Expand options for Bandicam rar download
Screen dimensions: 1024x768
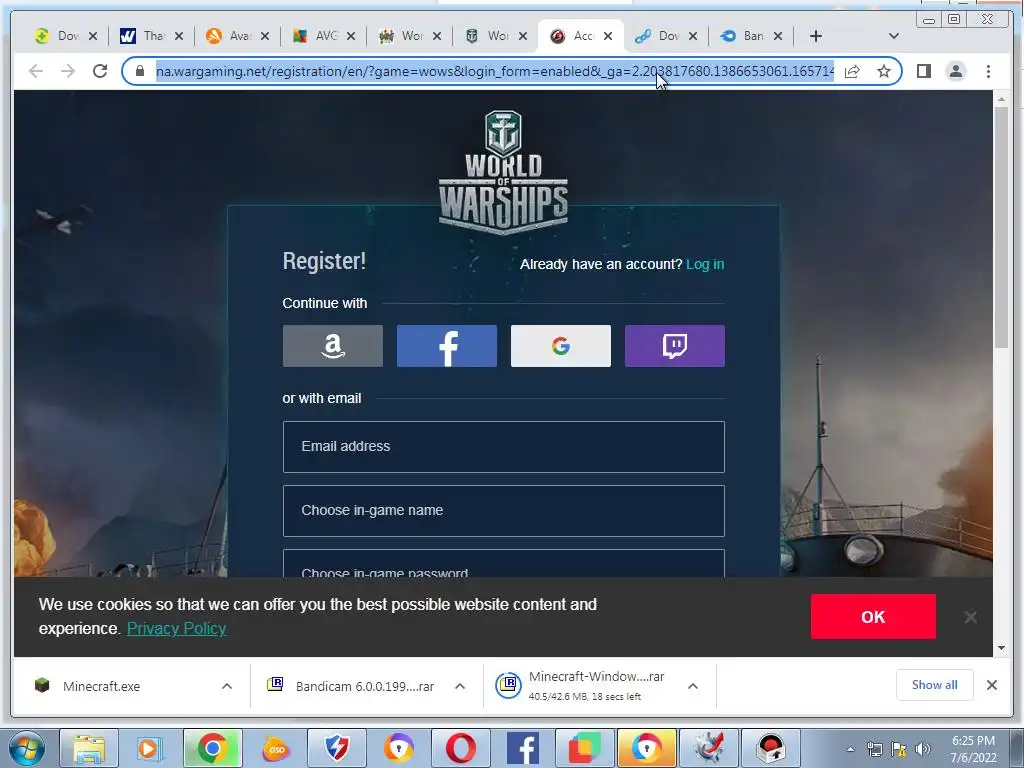point(460,686)
